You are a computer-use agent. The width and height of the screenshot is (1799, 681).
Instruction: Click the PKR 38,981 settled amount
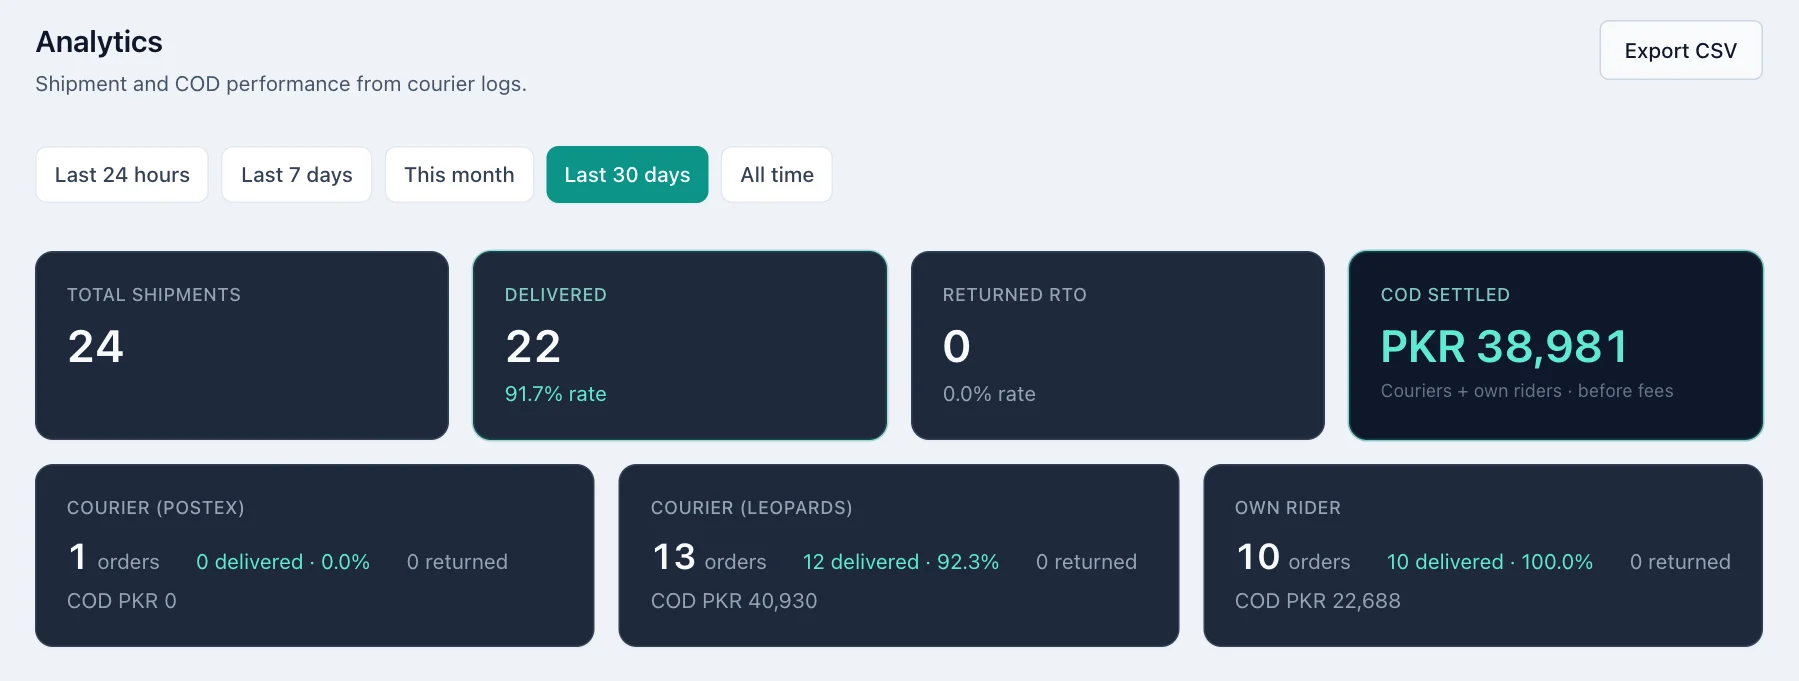tap(1504, 347)
